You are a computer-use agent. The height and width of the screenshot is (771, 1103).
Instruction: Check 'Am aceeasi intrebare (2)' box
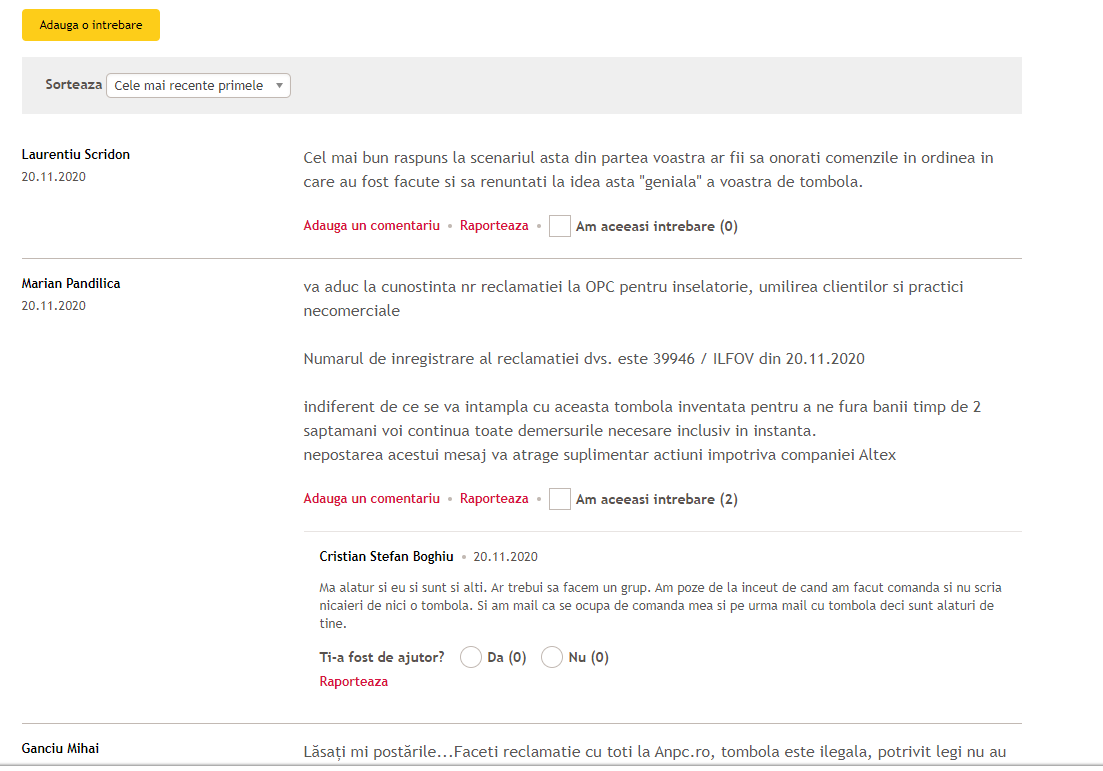(559, 499)
